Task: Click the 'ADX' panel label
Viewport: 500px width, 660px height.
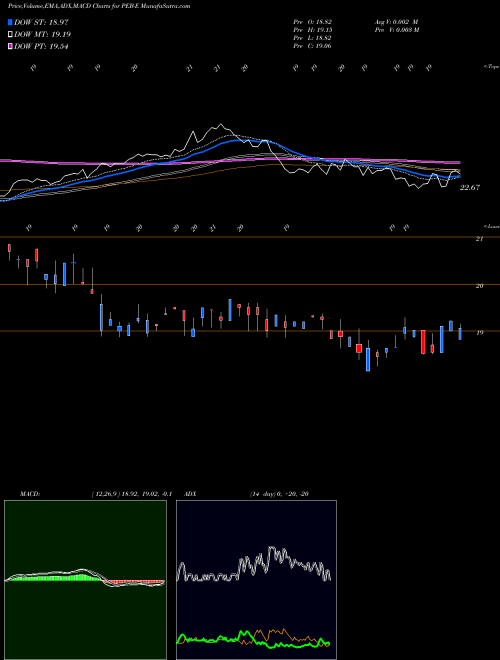Action: pyautogui.click(x=190, y=494)
